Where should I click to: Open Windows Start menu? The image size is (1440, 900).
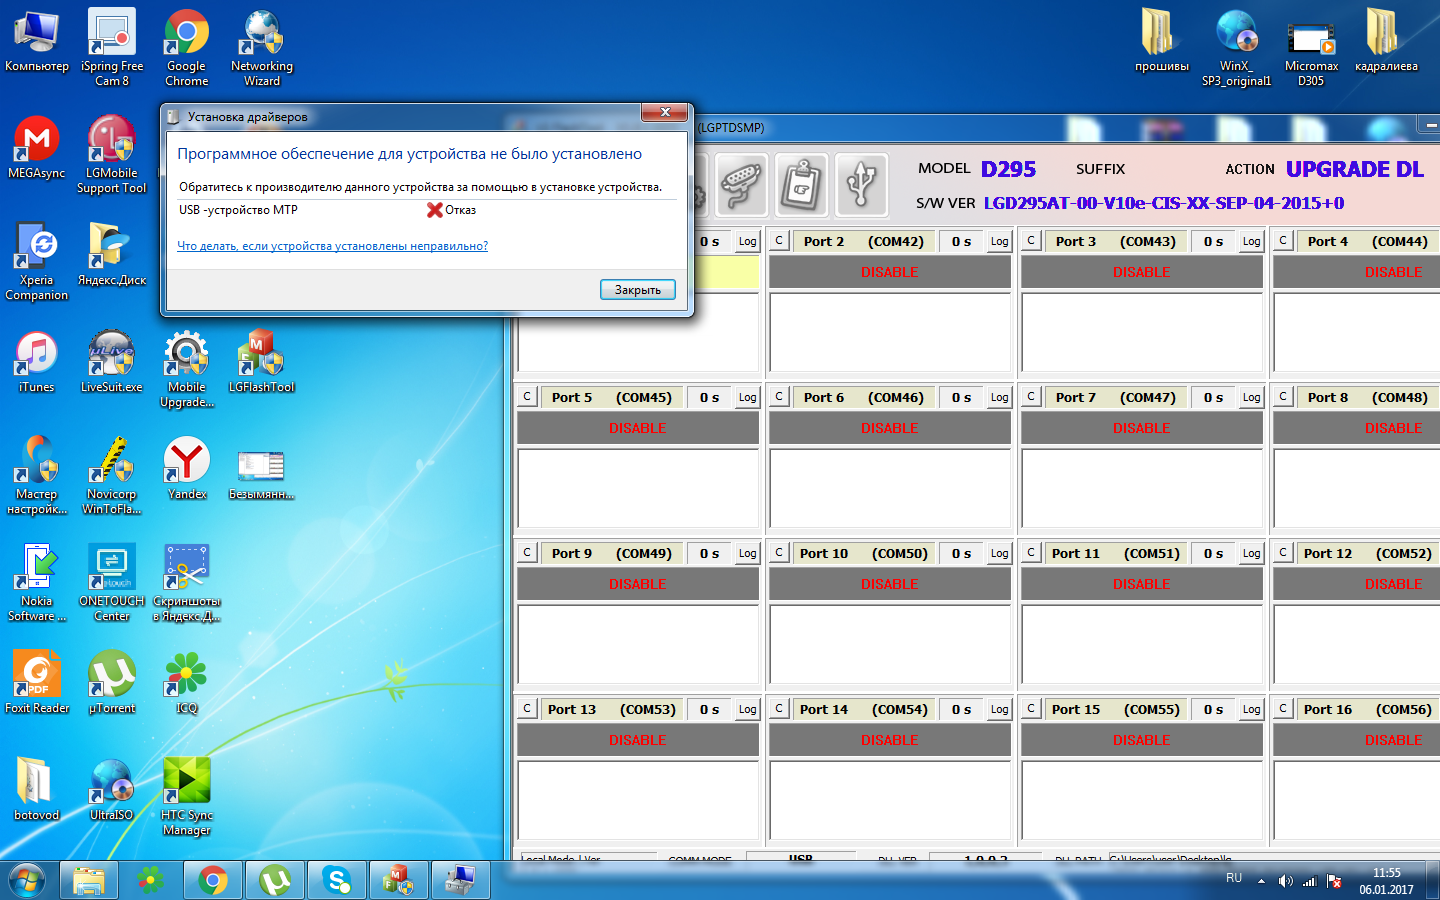coord(27,880)
